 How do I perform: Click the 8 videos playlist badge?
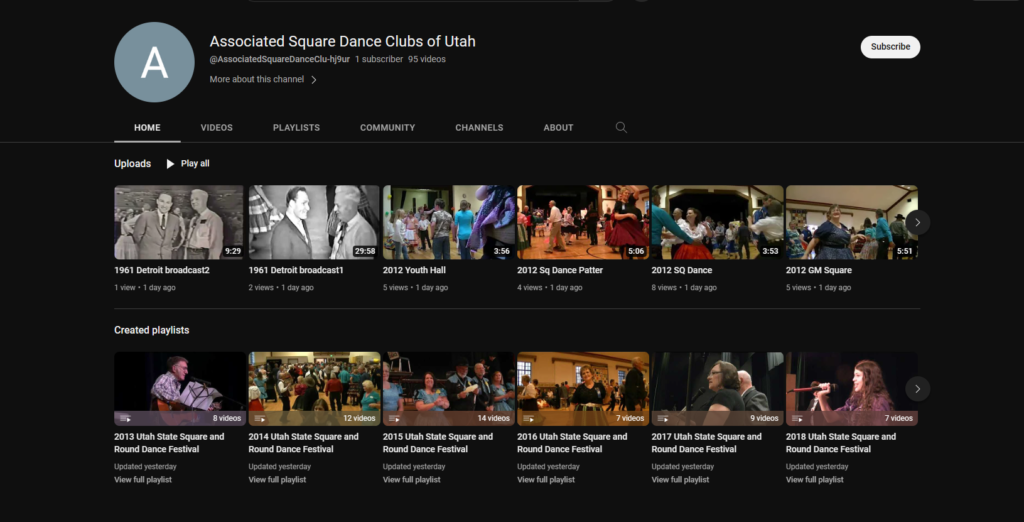coord(227,418)
